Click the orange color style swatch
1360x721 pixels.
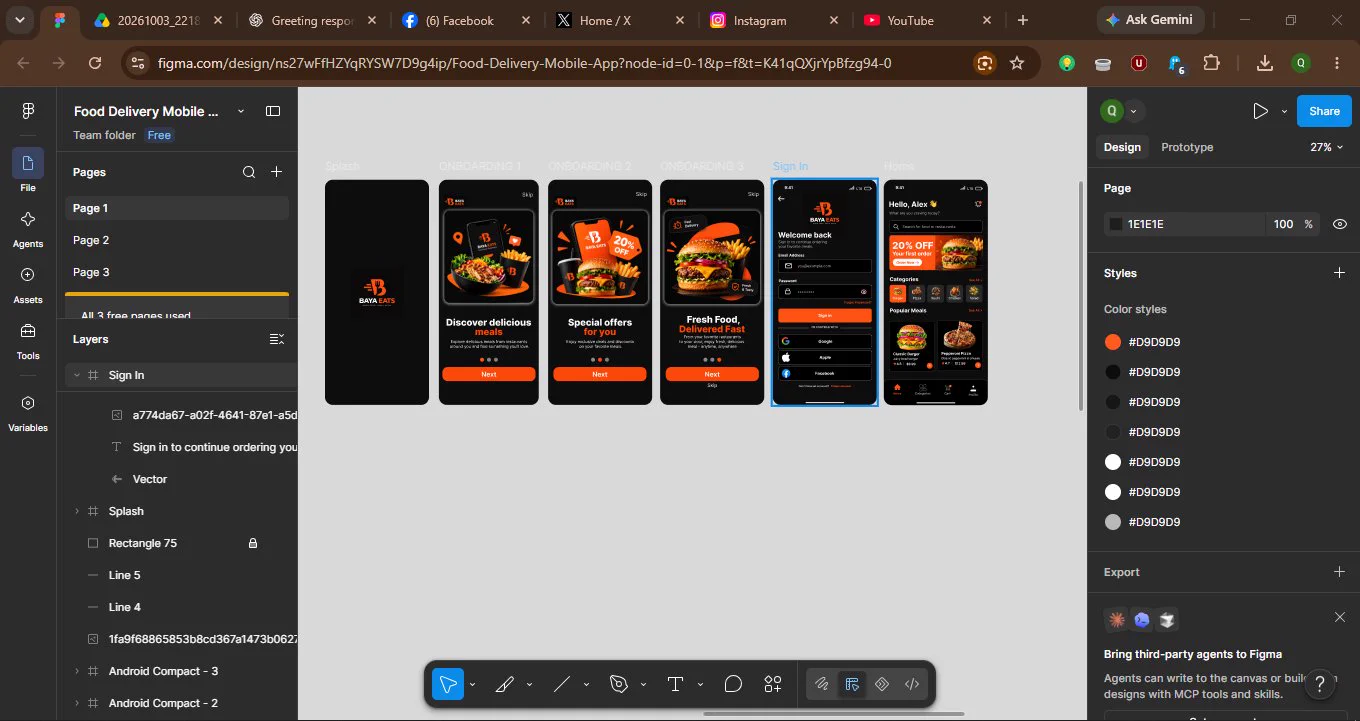pyautogui.click(x=1113, y=342)
